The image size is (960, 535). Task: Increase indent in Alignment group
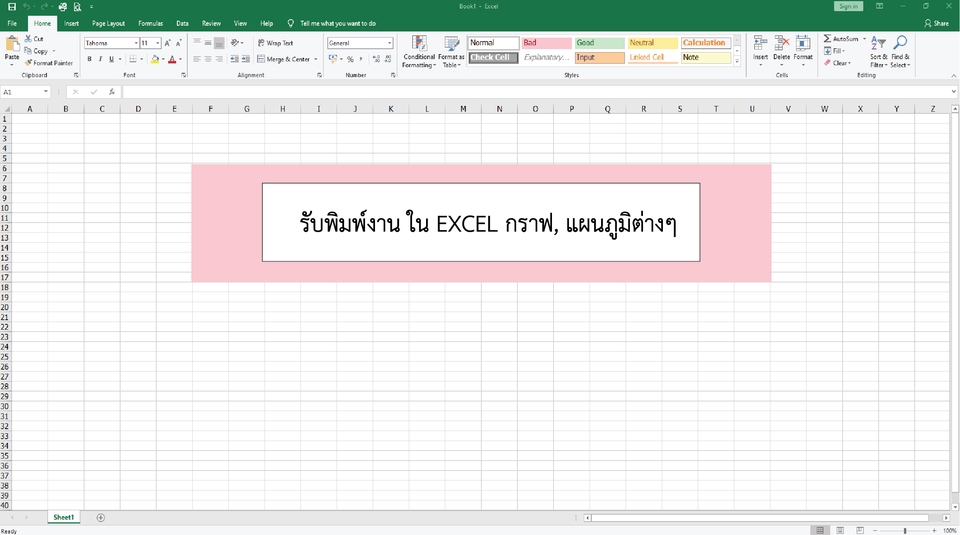[246, 59]
